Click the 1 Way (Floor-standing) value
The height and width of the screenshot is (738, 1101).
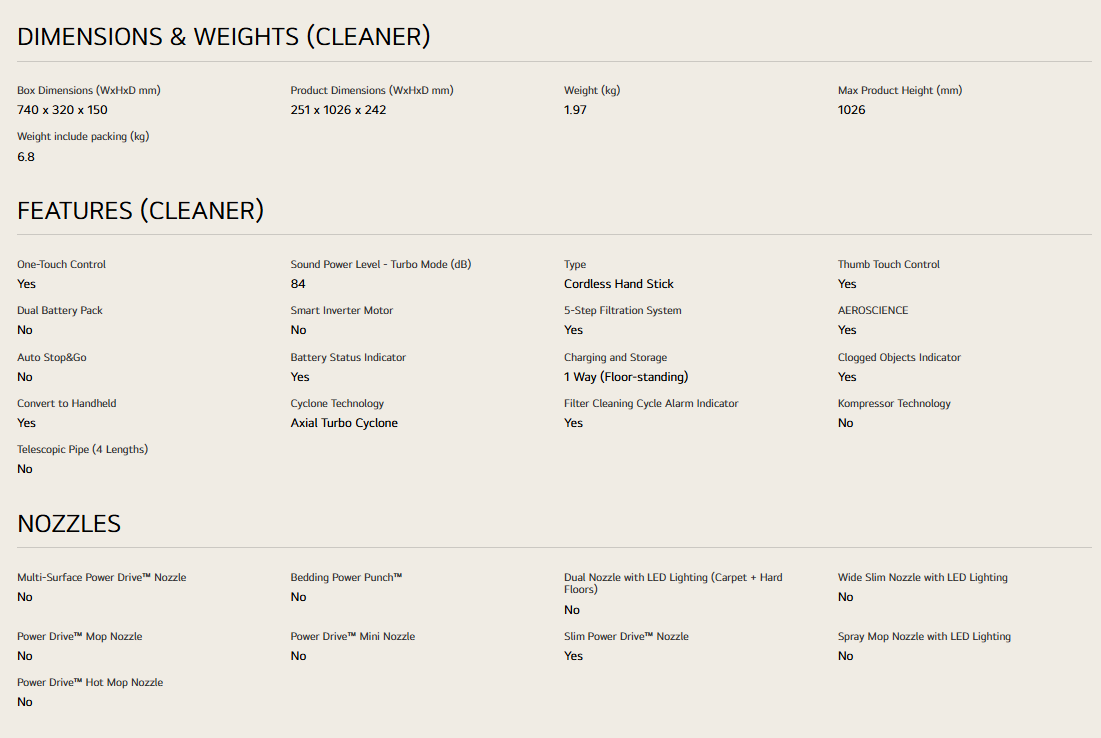pyautogui.click(x=626, y=377)
